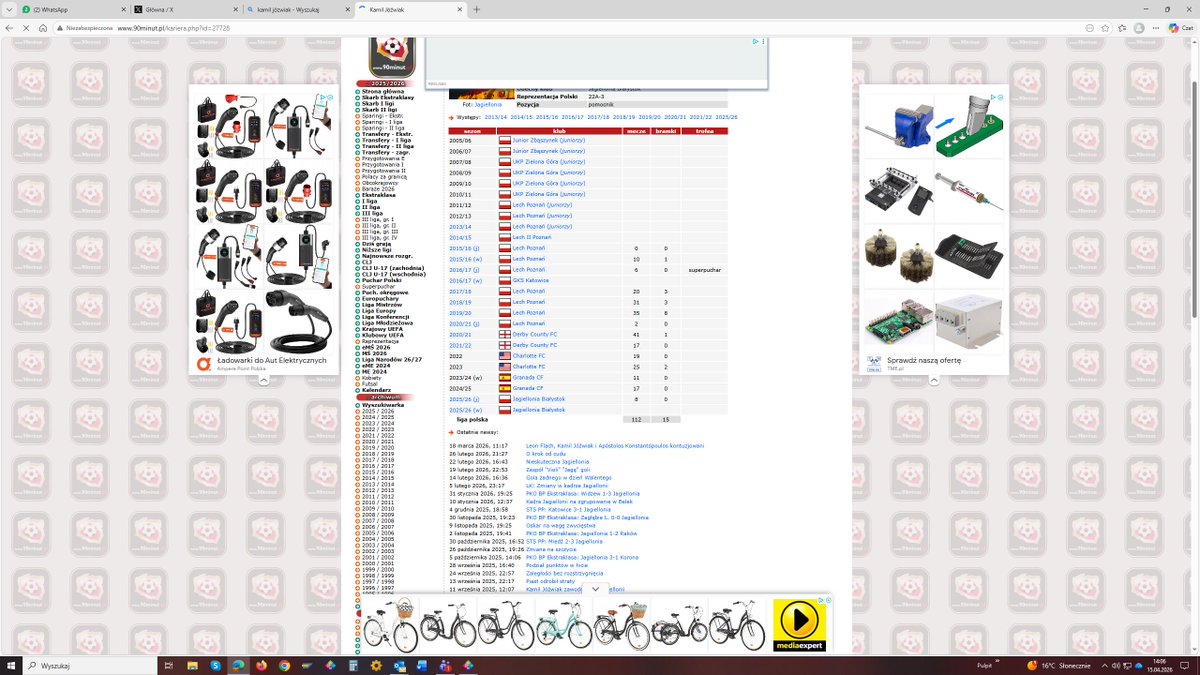Open the 2013/14 appearances link

tap(495, 117)
